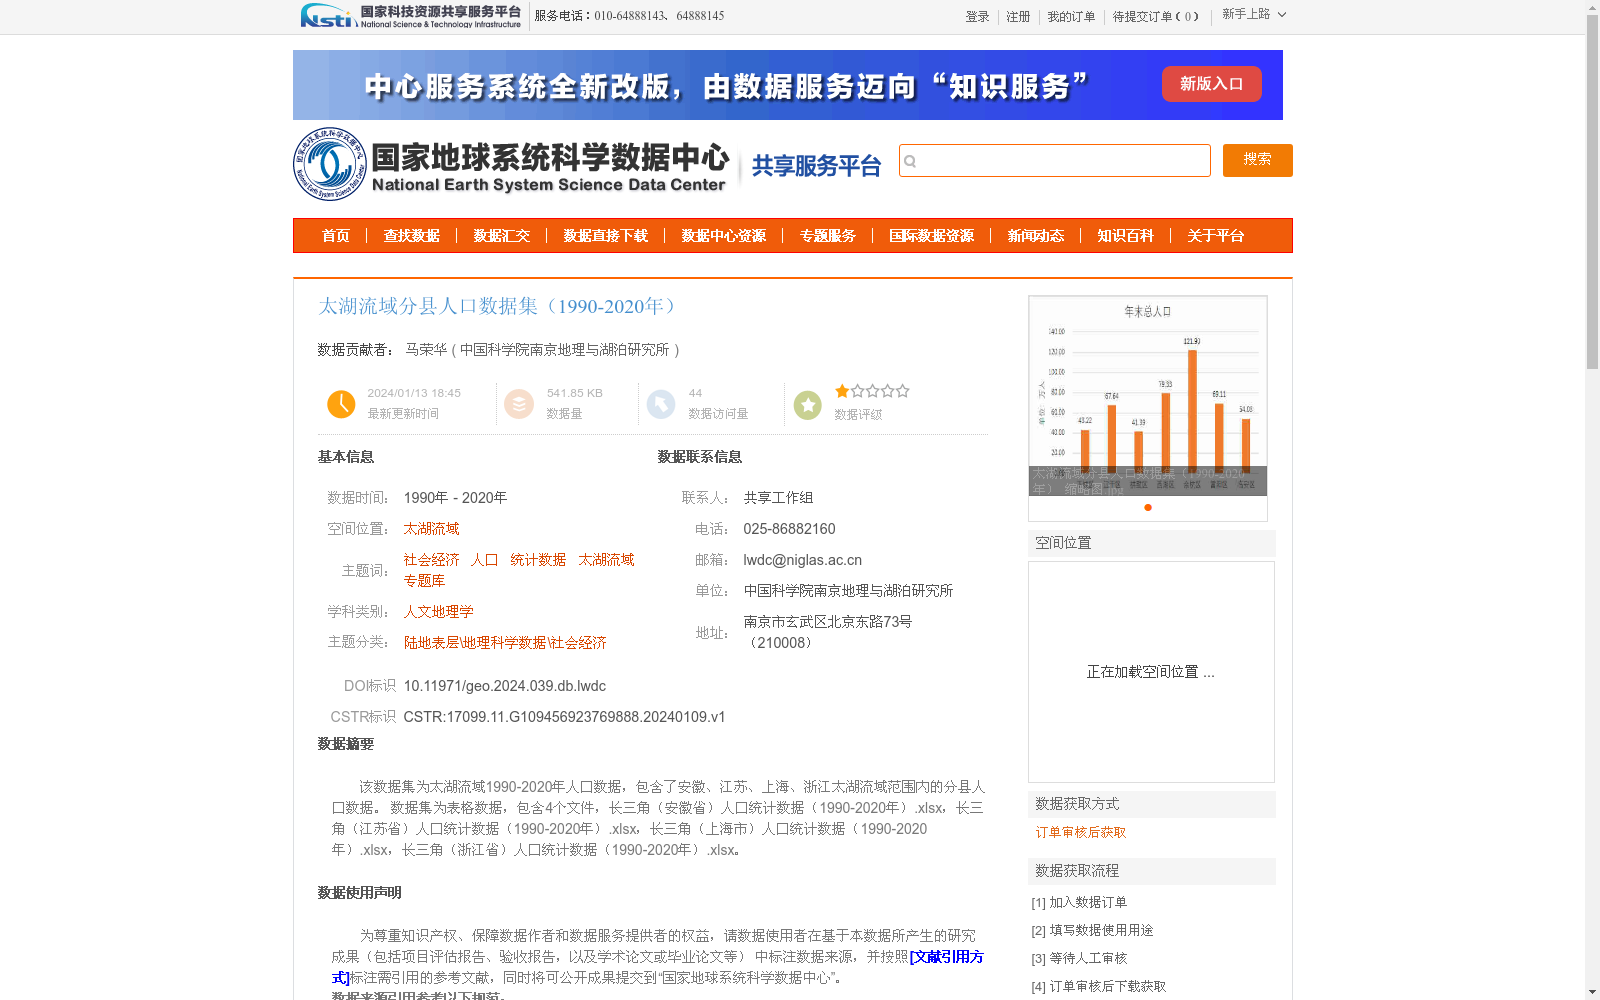Open 数据中心资源 navigation item

click(723, 236)
